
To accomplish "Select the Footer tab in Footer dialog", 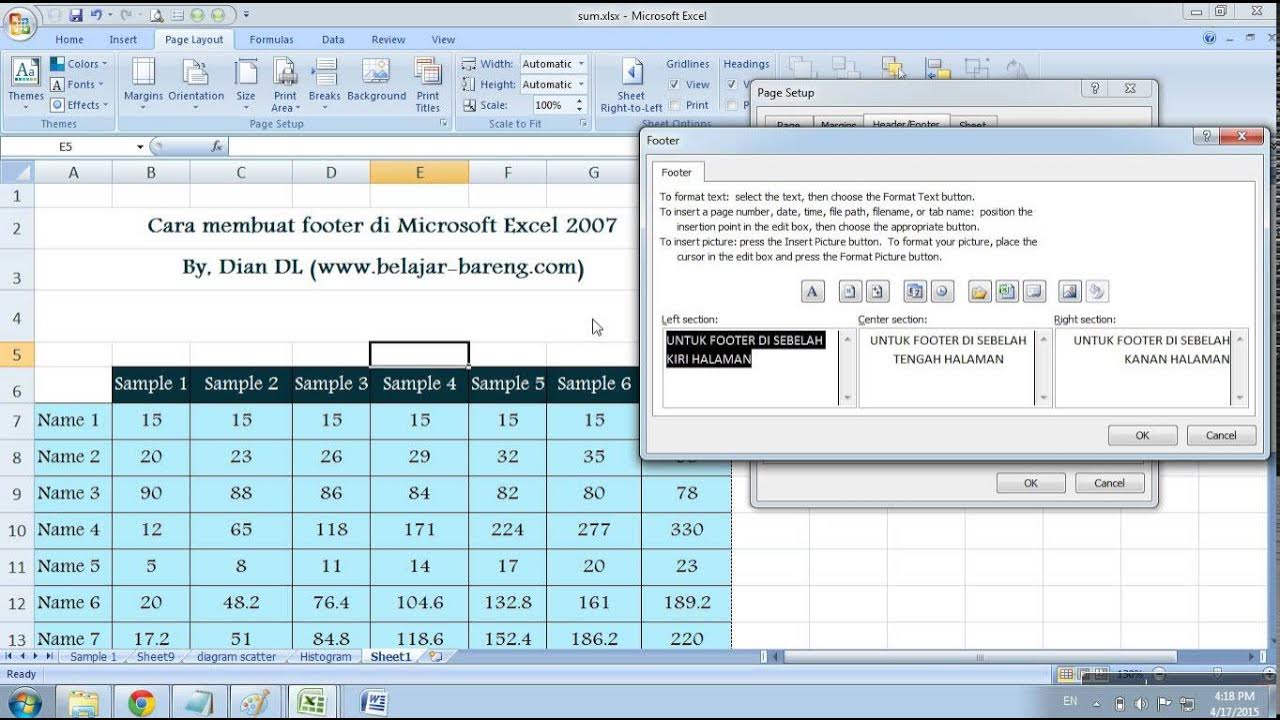I will point(676,173).
